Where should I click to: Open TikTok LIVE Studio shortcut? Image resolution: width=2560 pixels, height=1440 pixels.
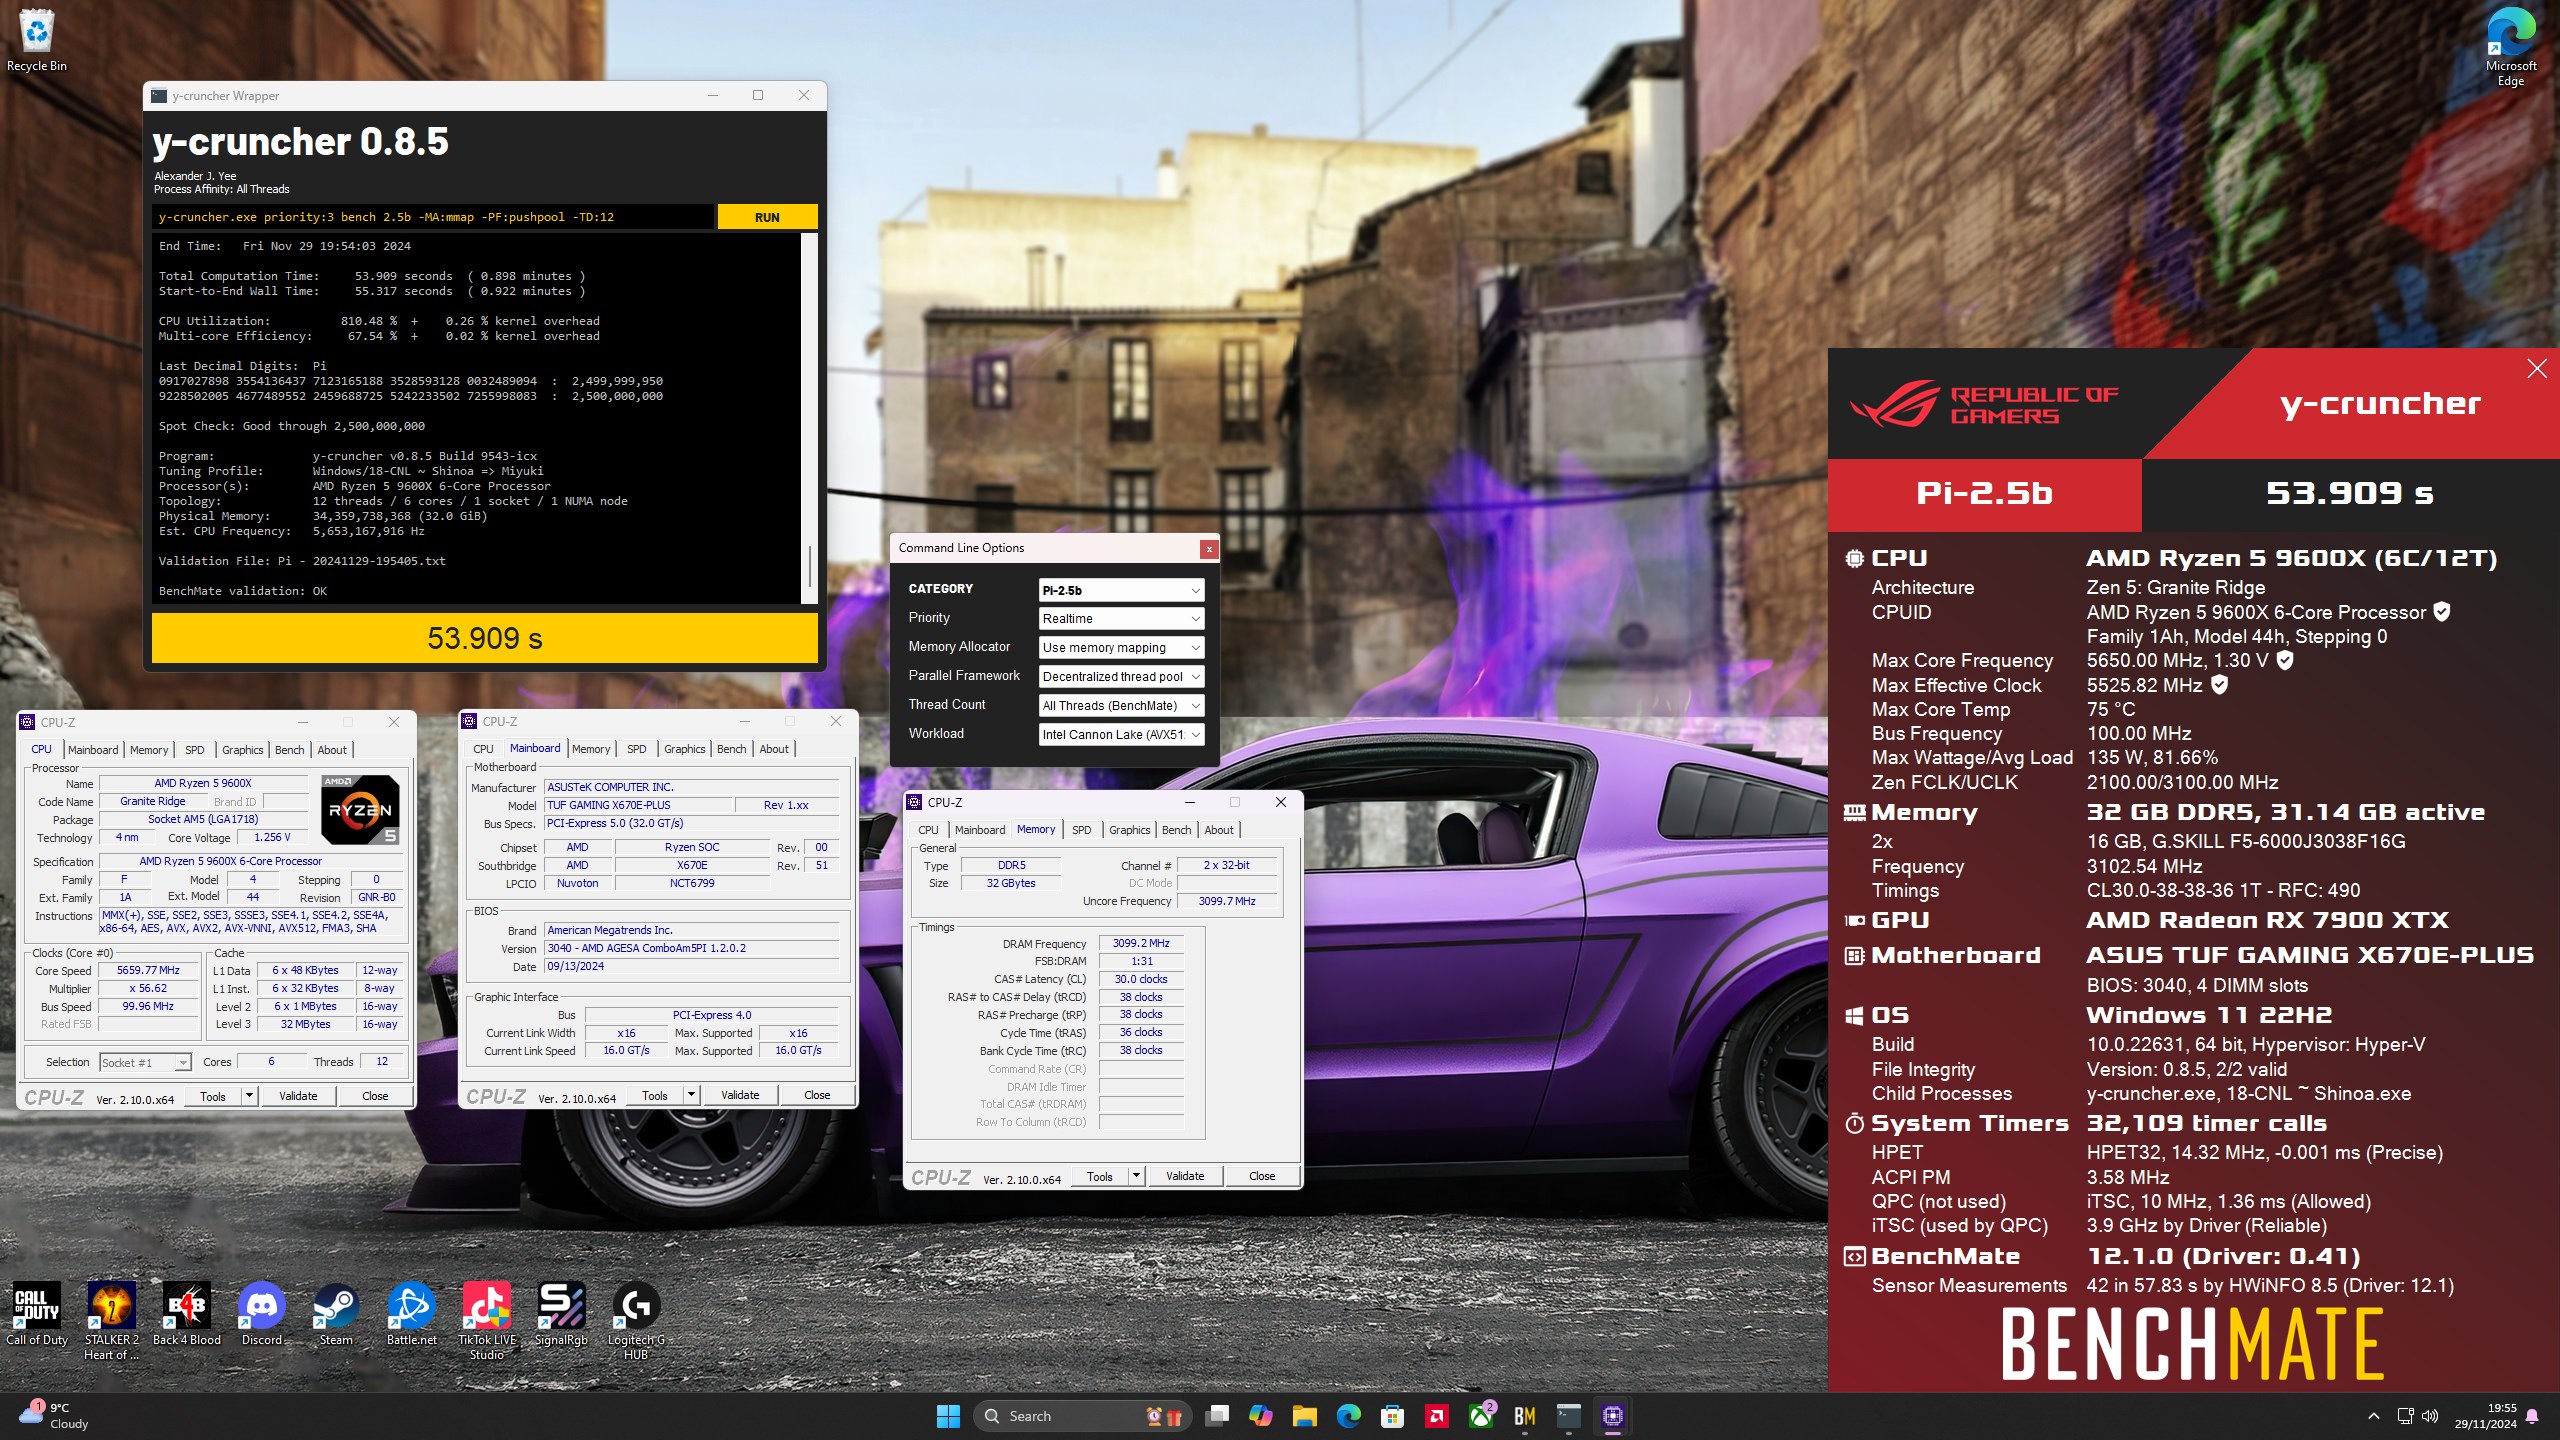[x=487, y=1320]
